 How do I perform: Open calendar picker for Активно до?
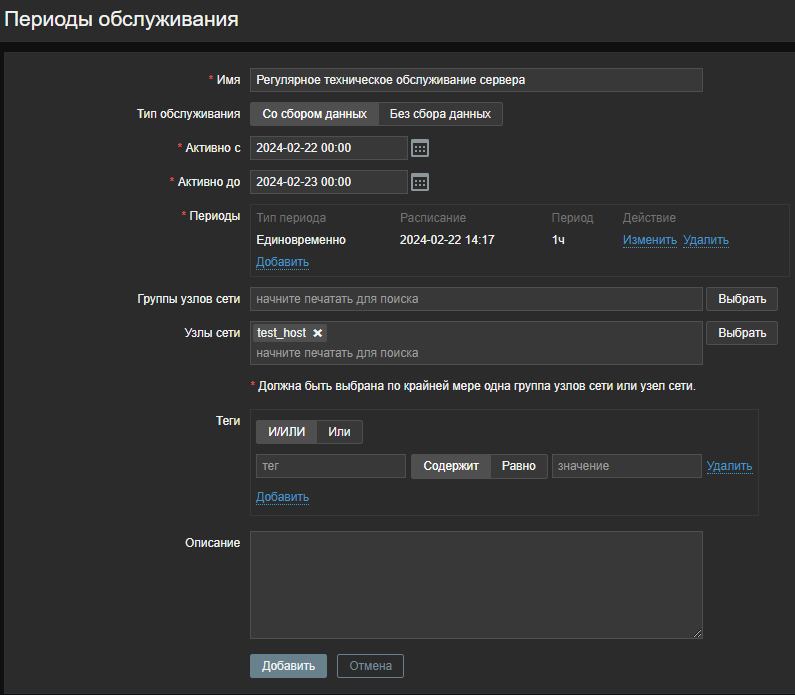tap(420, 182)
